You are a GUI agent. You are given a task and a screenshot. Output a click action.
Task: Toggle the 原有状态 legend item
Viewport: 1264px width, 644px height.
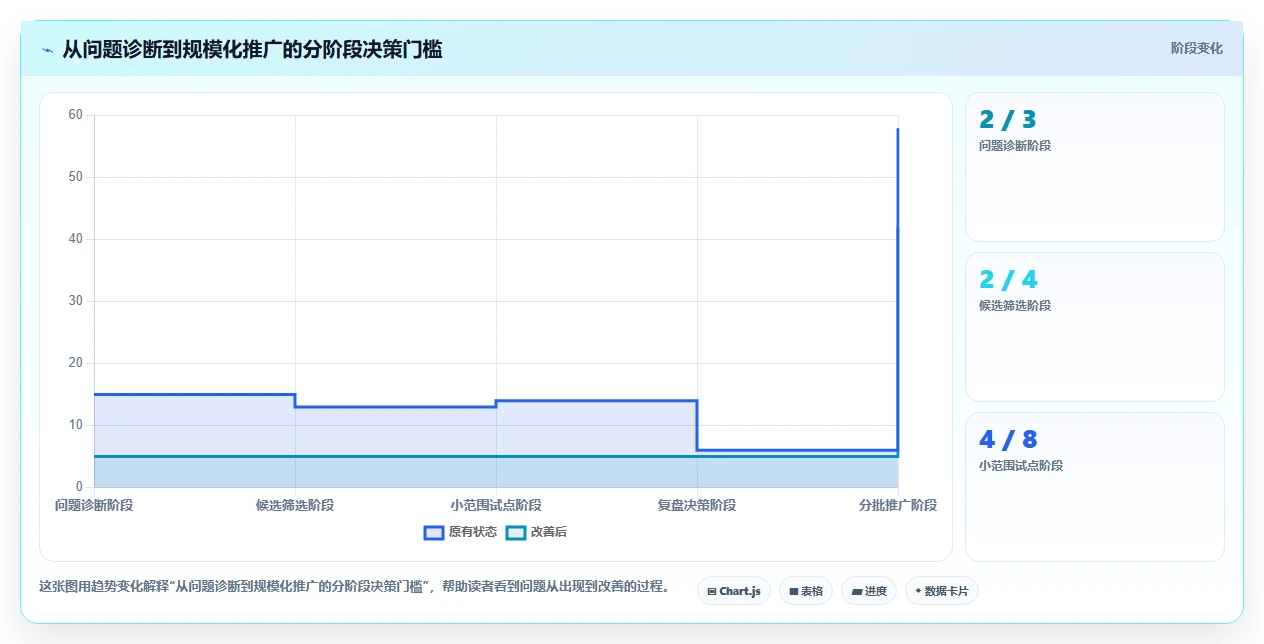coord(460,532)
